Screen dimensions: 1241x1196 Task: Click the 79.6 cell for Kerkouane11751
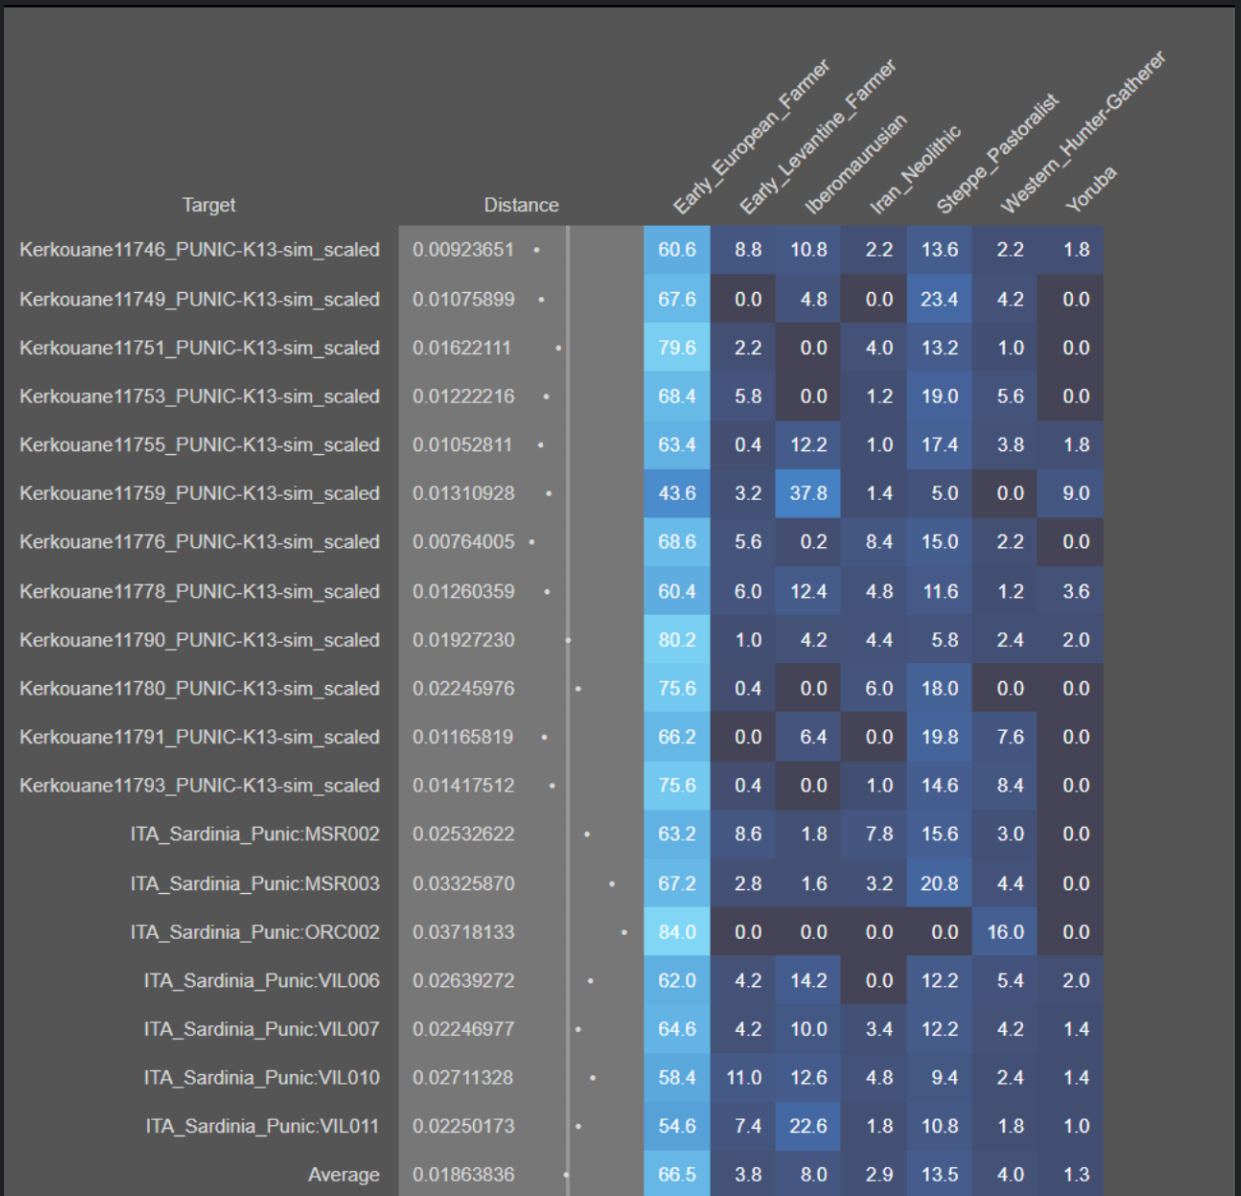tap(677, 348)
